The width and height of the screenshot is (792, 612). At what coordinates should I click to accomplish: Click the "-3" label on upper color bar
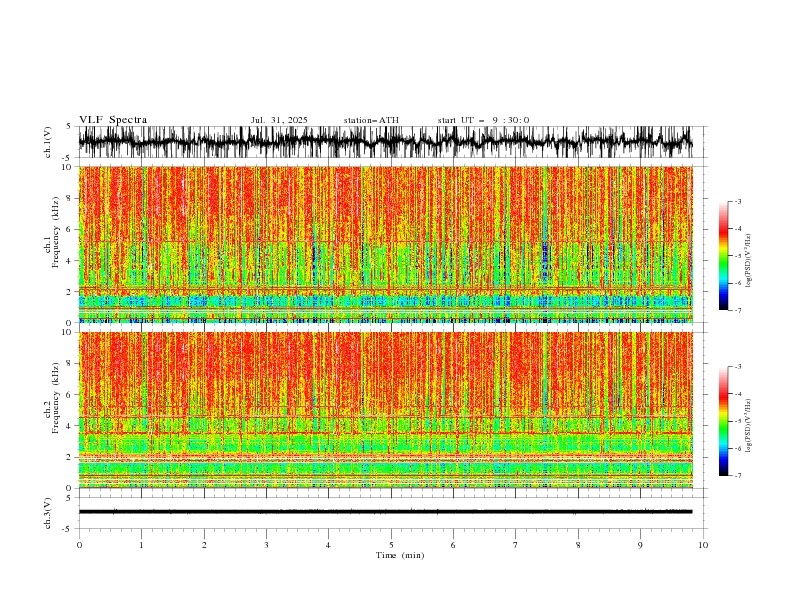click(737, 201)
